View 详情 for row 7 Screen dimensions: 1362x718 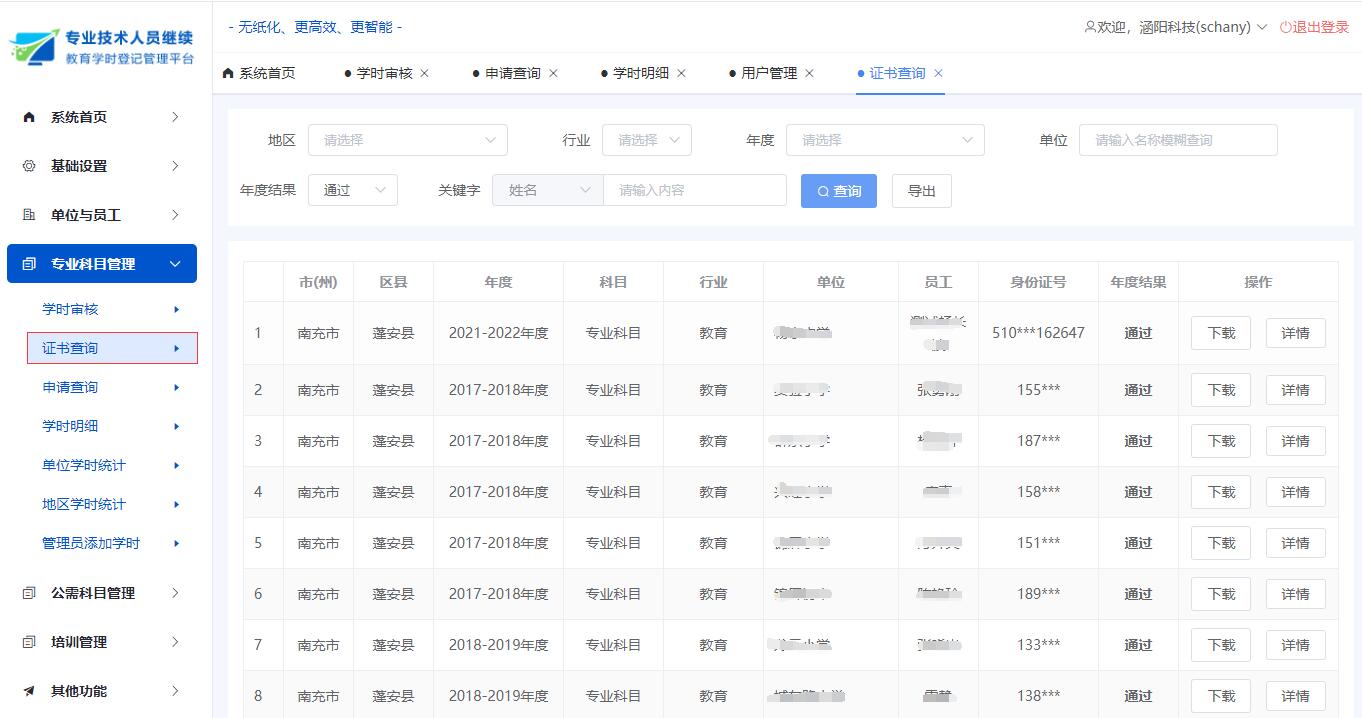1296,645
